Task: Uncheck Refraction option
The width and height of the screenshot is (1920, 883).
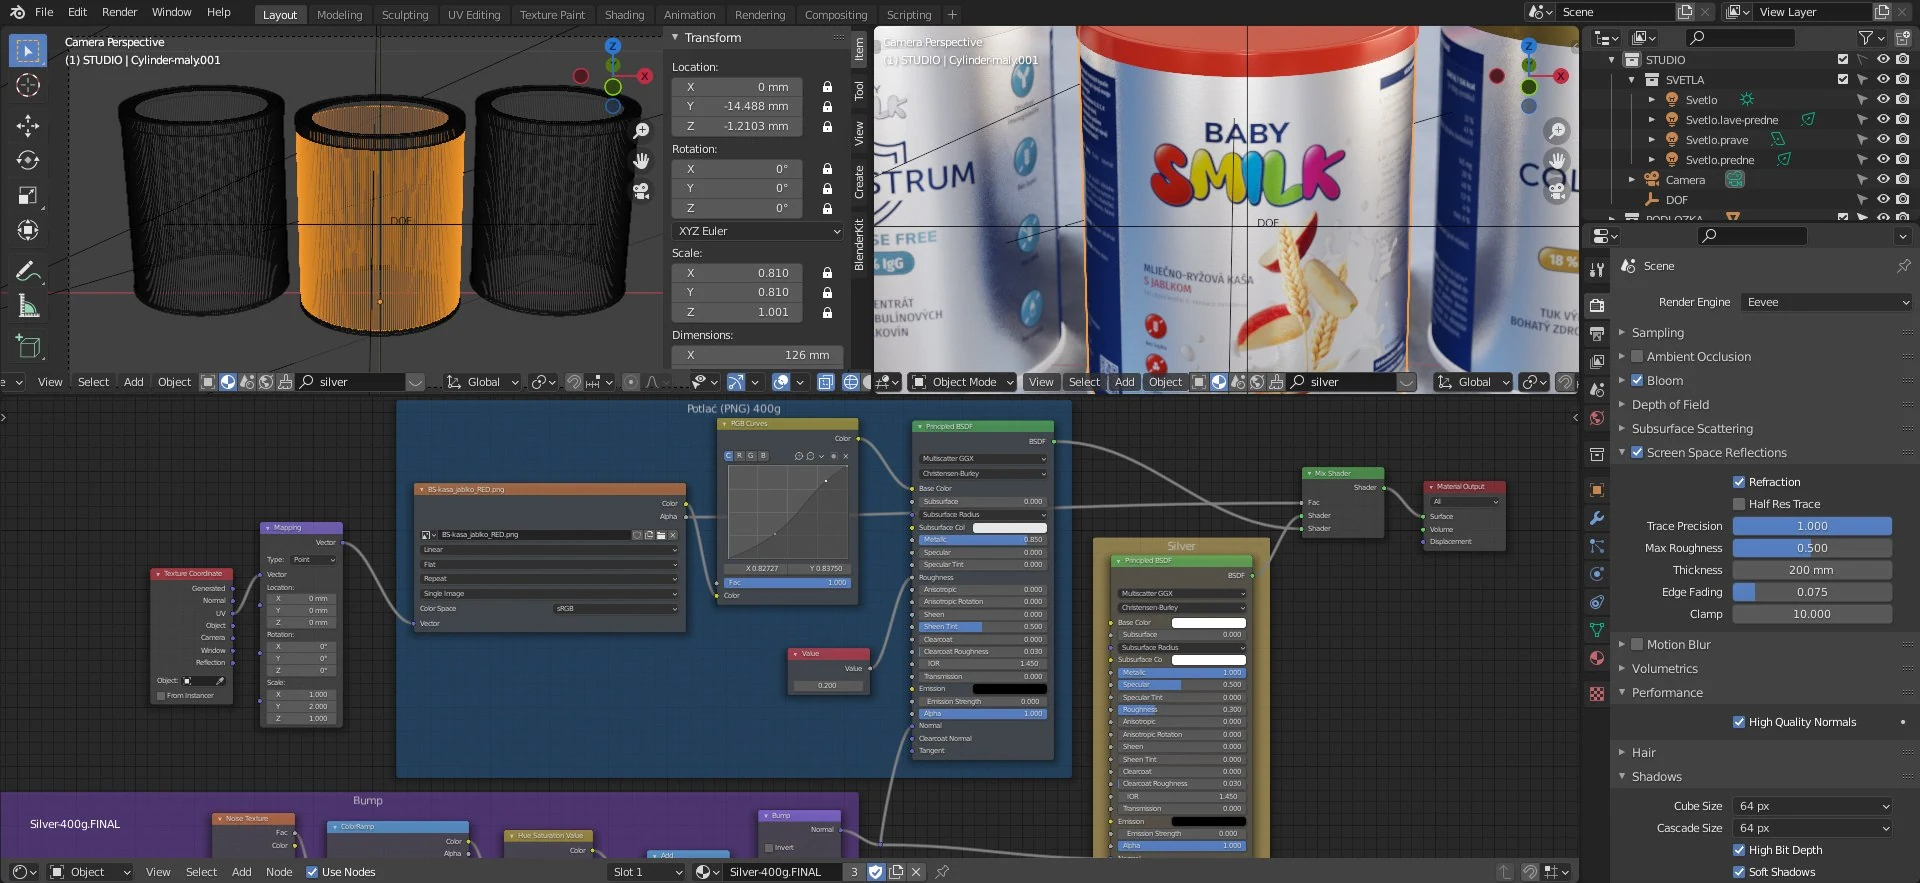Action: coord(1739,482)
